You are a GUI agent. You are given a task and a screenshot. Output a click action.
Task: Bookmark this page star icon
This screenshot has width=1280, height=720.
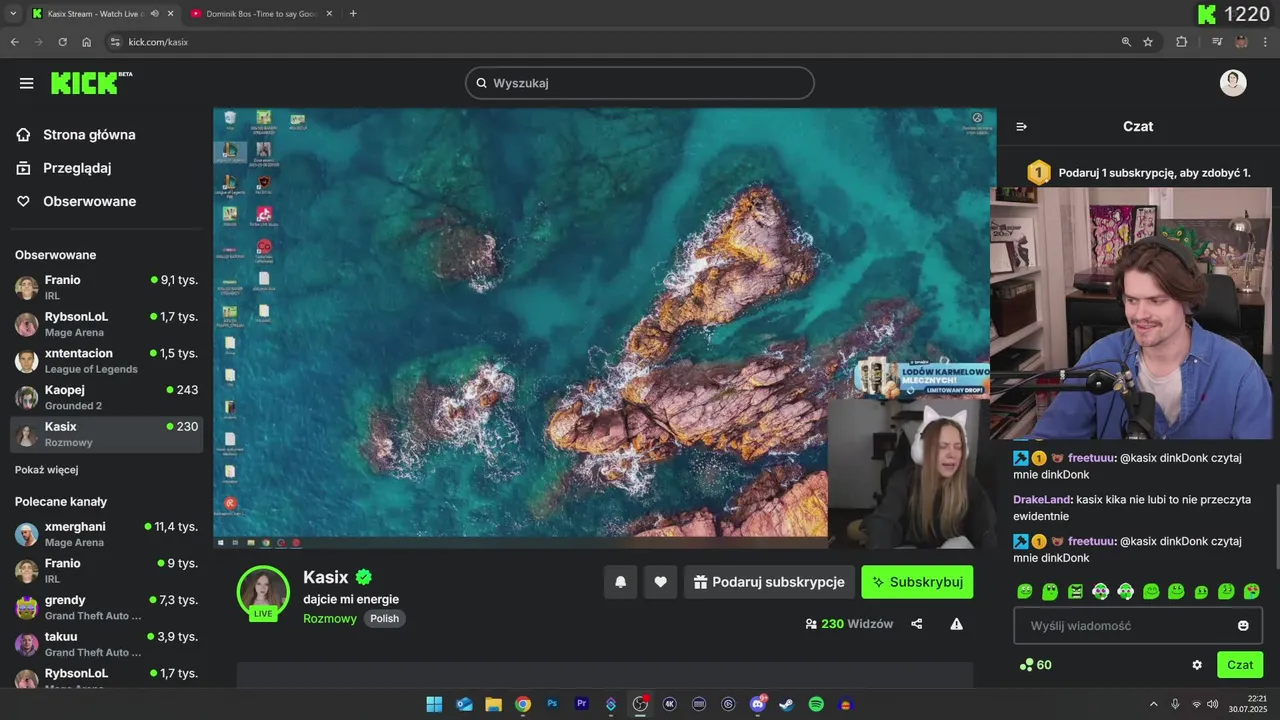tap(1148, 42)
